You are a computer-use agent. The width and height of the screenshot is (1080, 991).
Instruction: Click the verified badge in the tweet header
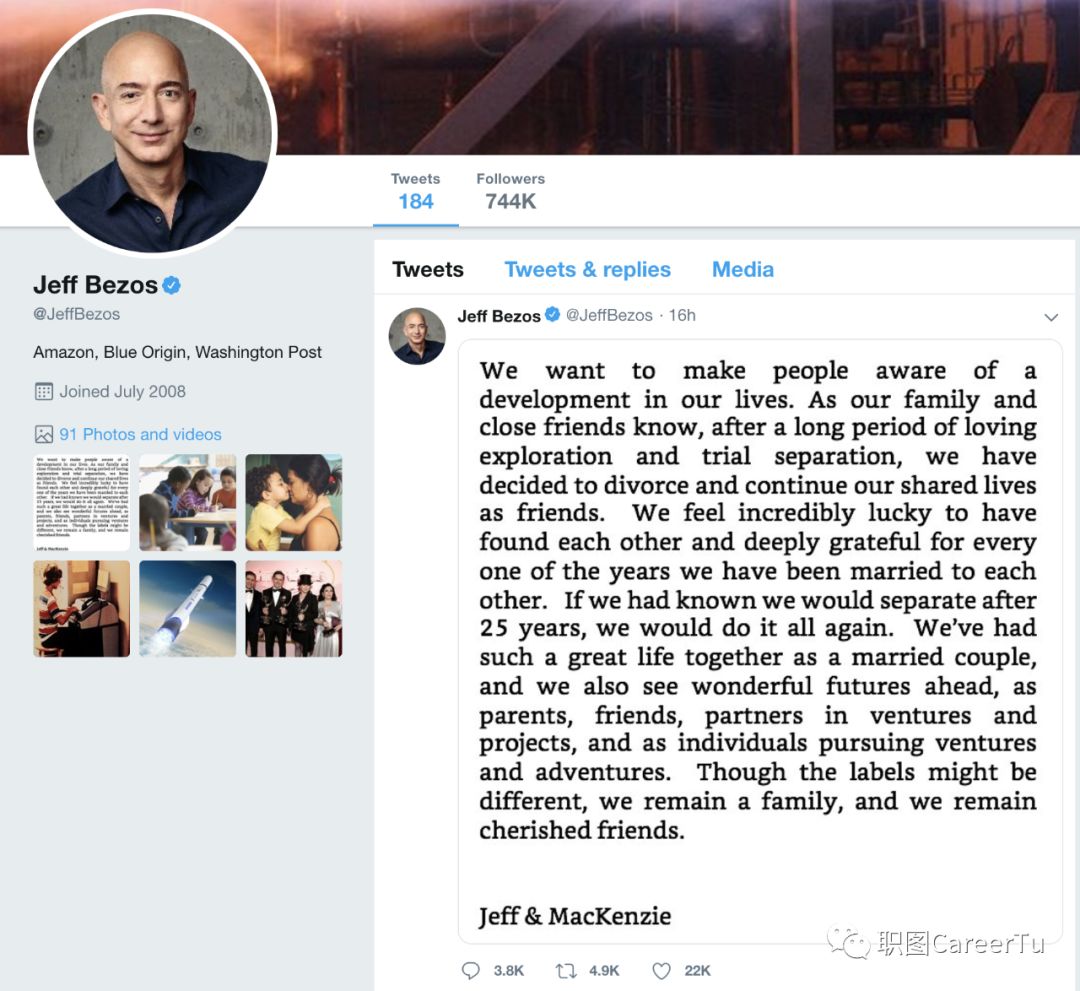[552, 315]
